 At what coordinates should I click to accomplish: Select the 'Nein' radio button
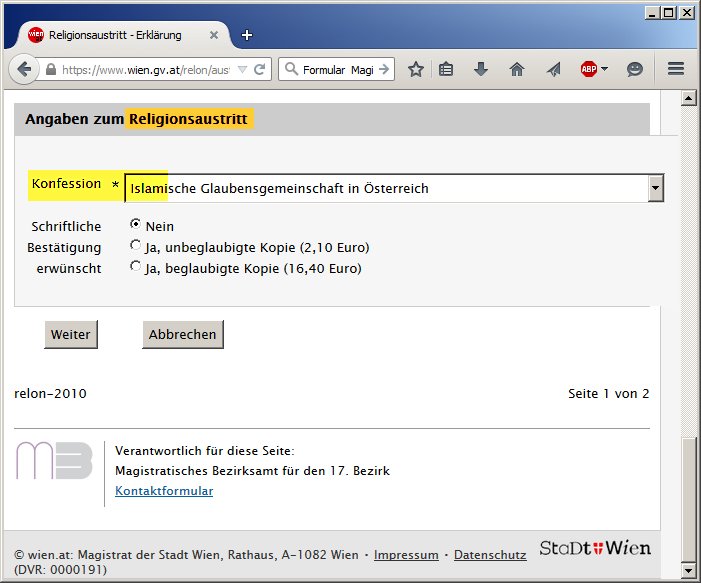135,225
